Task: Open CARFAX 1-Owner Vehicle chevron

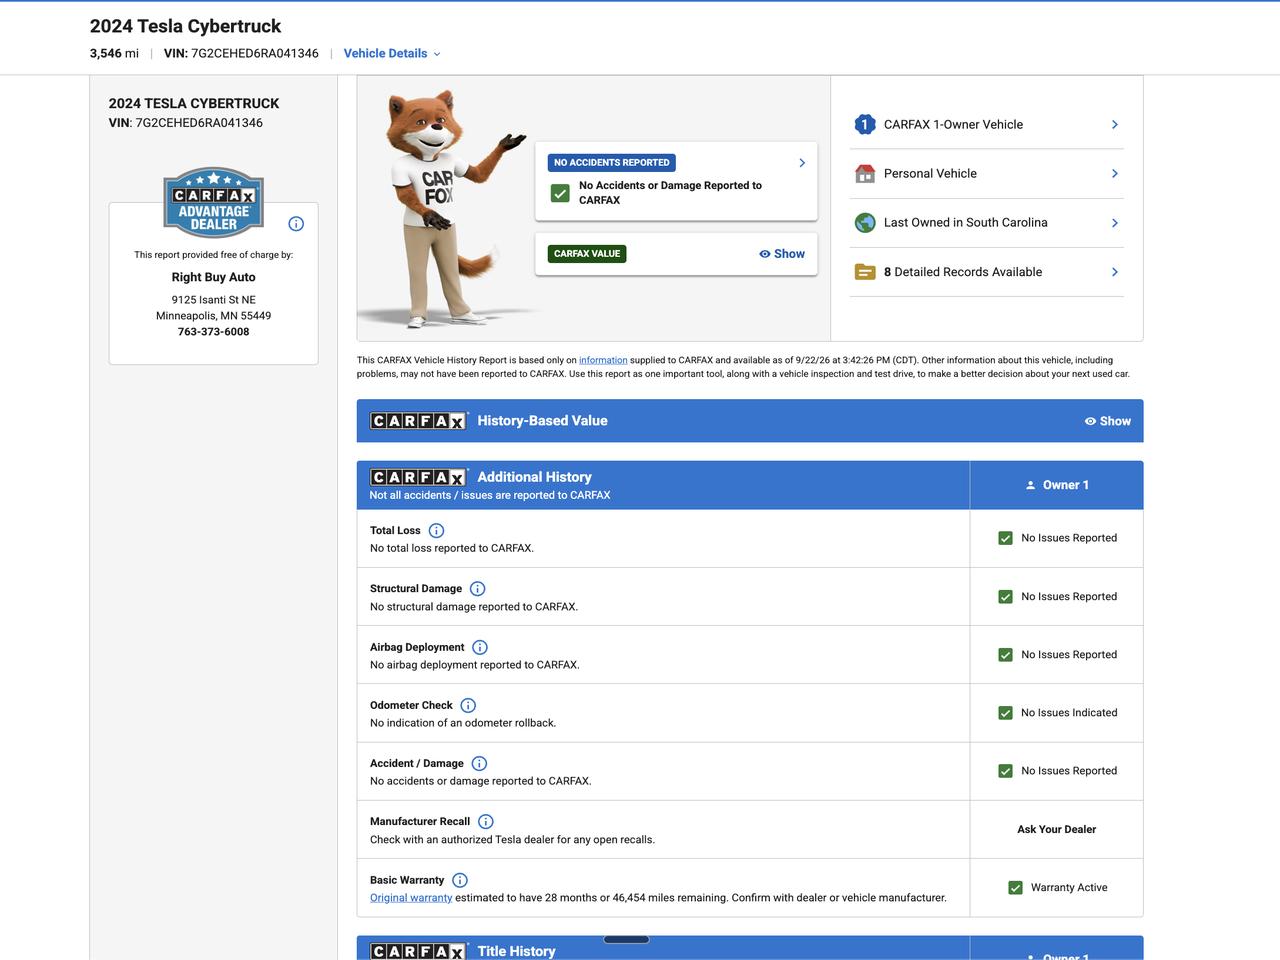Action: click(1115, 125)
